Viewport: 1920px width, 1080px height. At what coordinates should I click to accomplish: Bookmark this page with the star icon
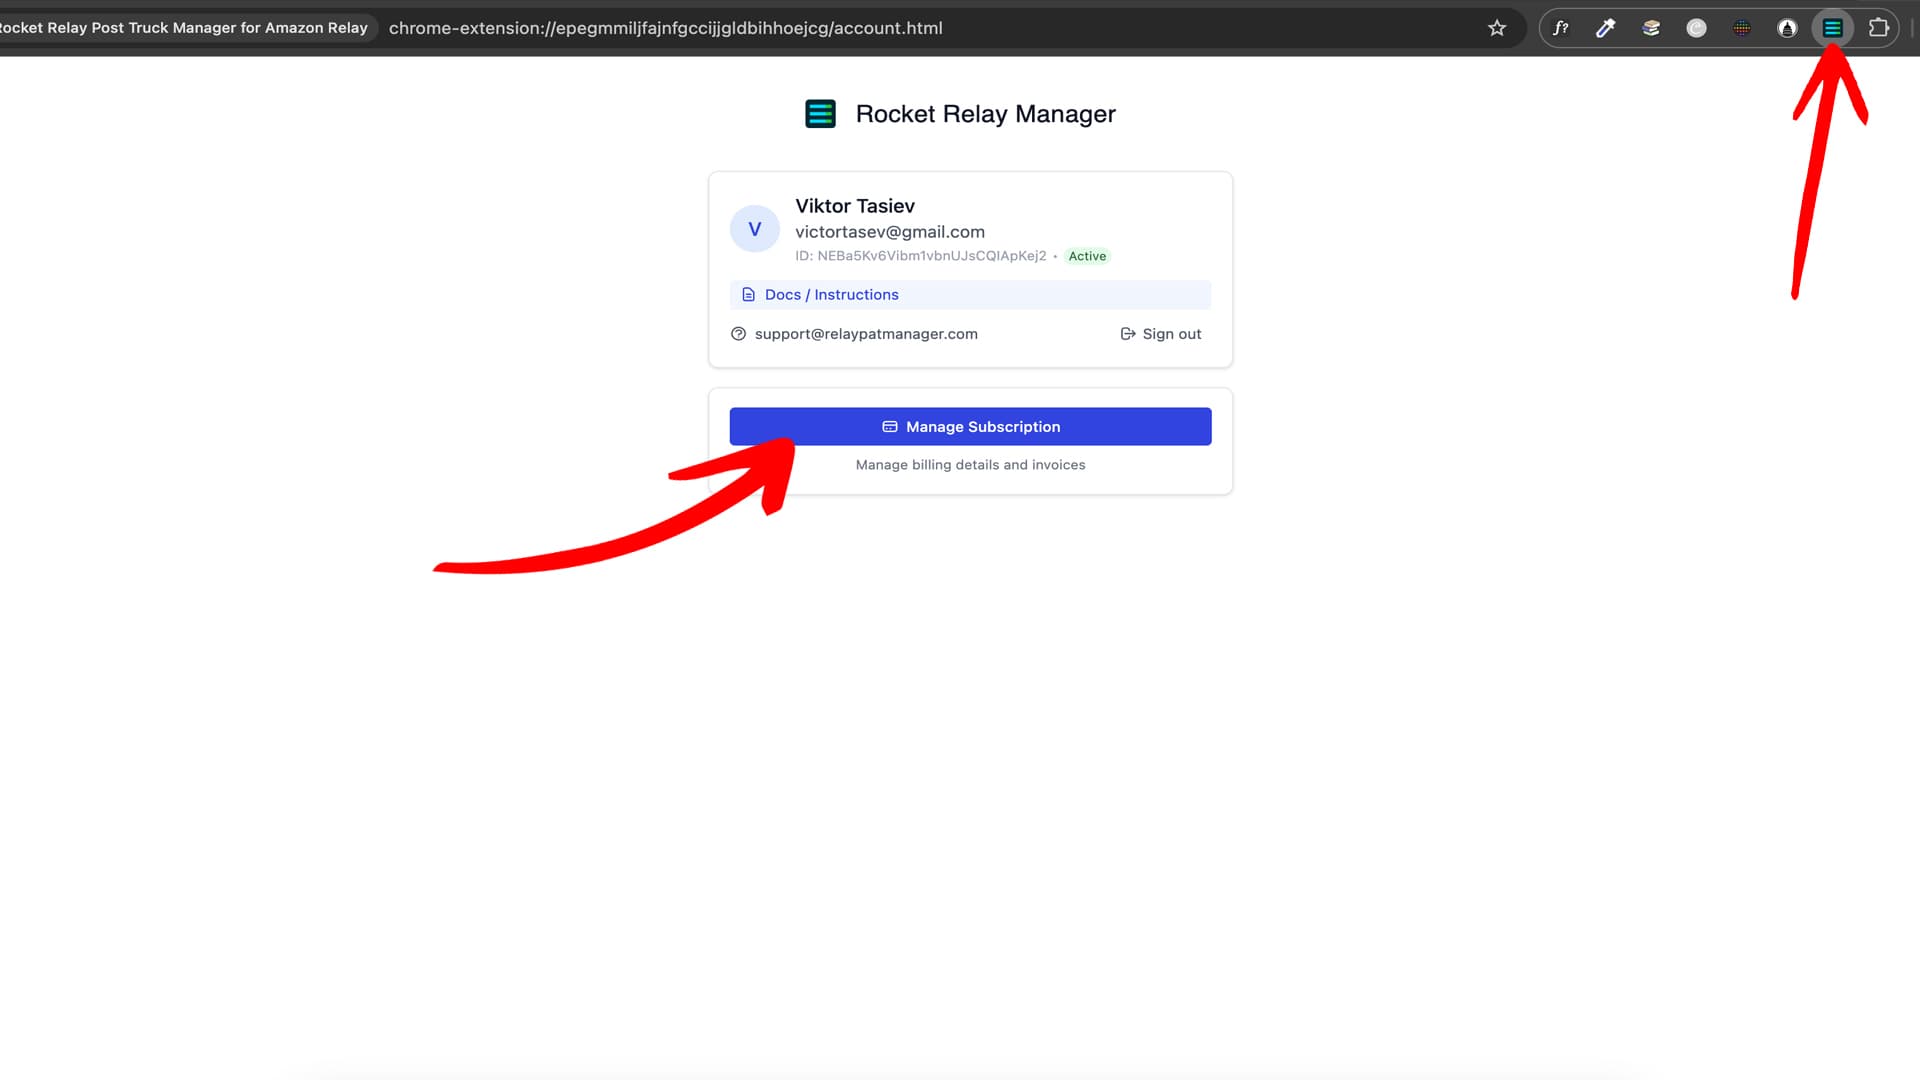coord(1497,28)
